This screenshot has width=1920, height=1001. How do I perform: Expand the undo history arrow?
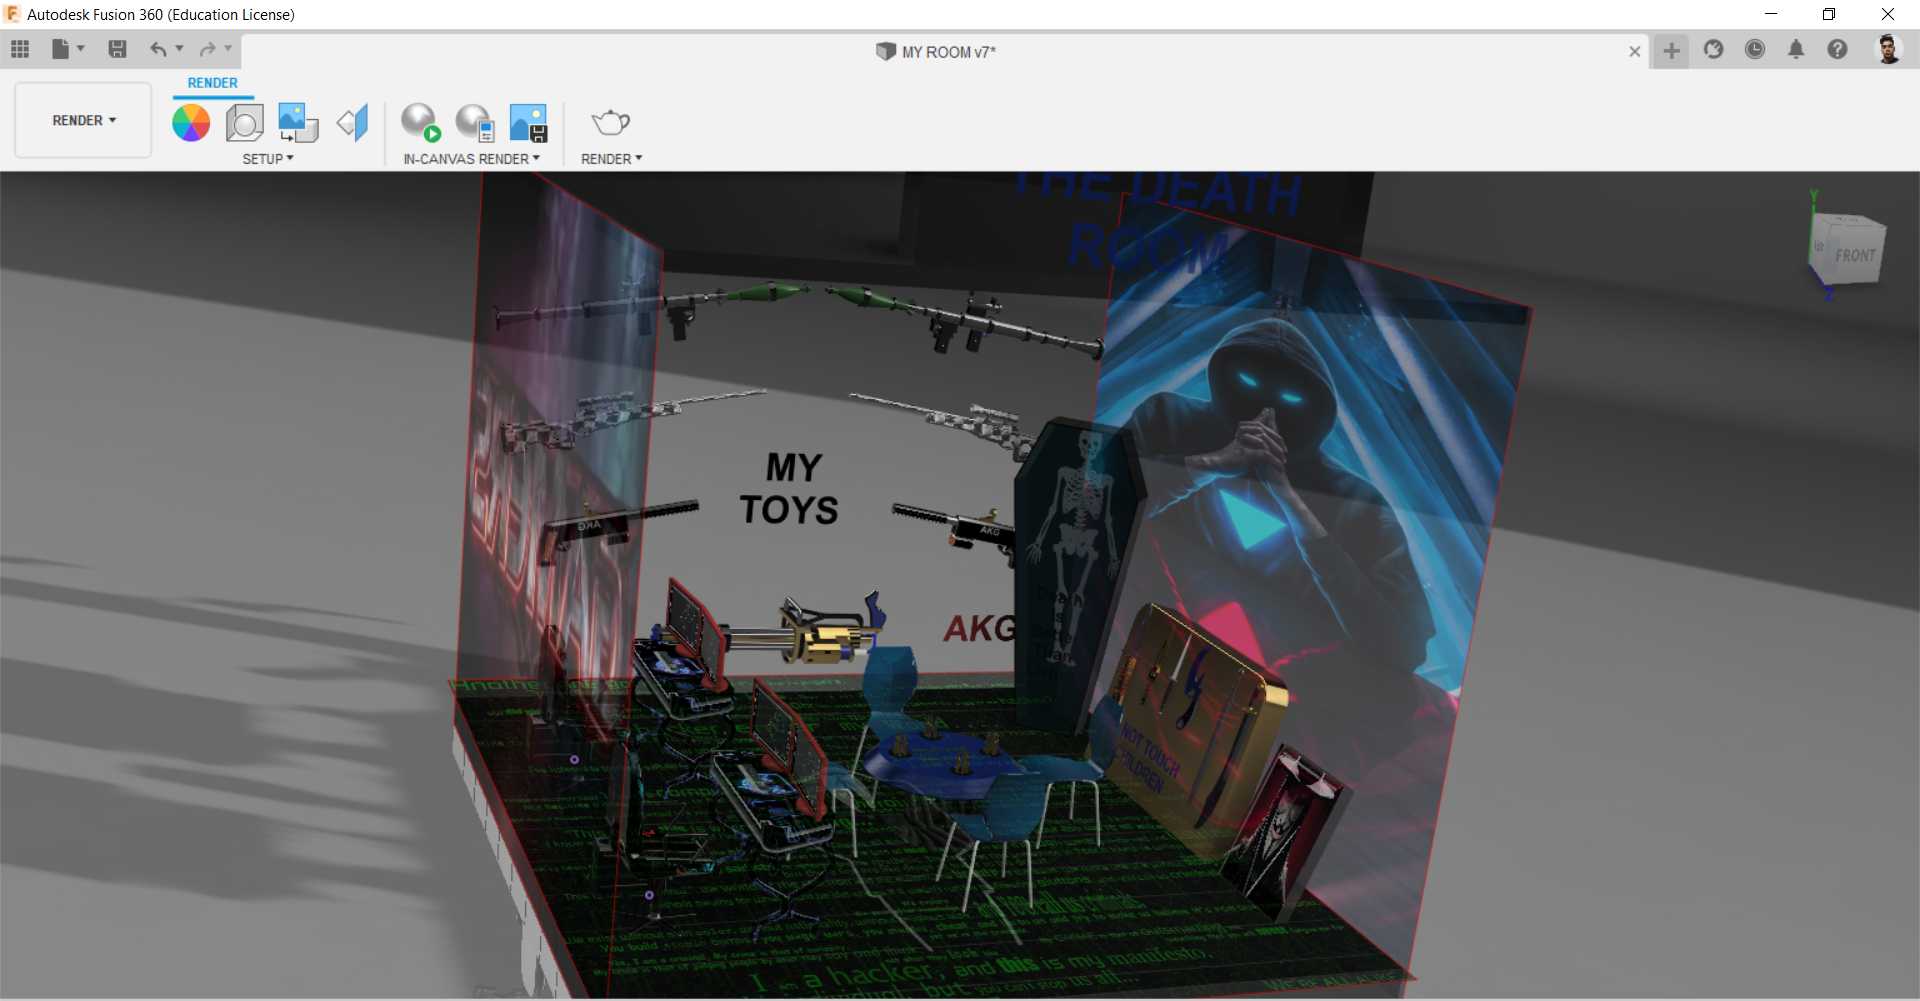coord(180,48)
